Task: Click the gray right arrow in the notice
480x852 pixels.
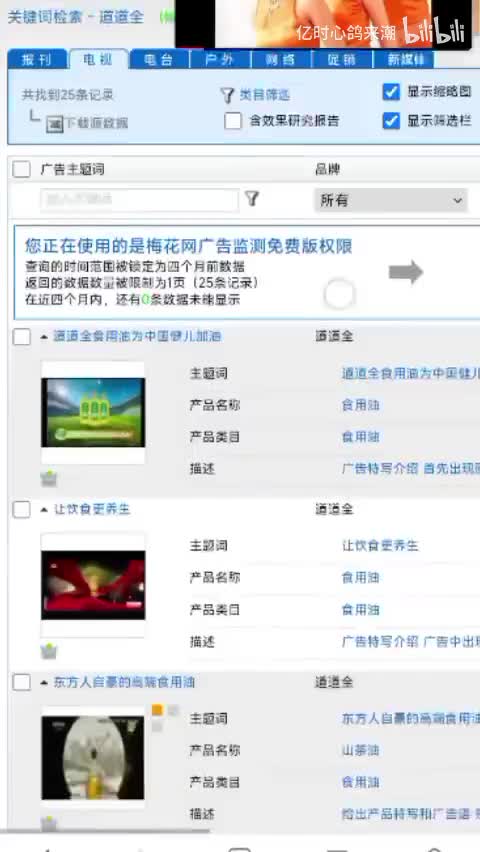Action: (406, 272)
